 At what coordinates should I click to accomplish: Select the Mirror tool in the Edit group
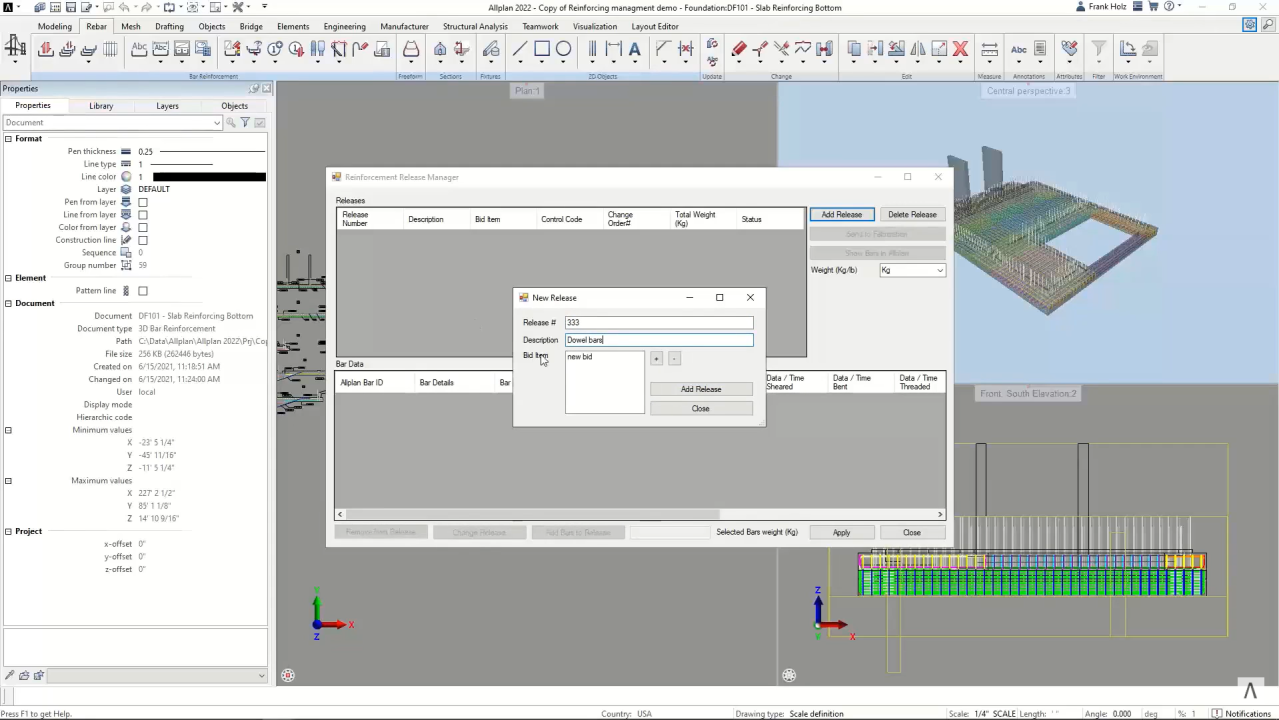(919, 49)
